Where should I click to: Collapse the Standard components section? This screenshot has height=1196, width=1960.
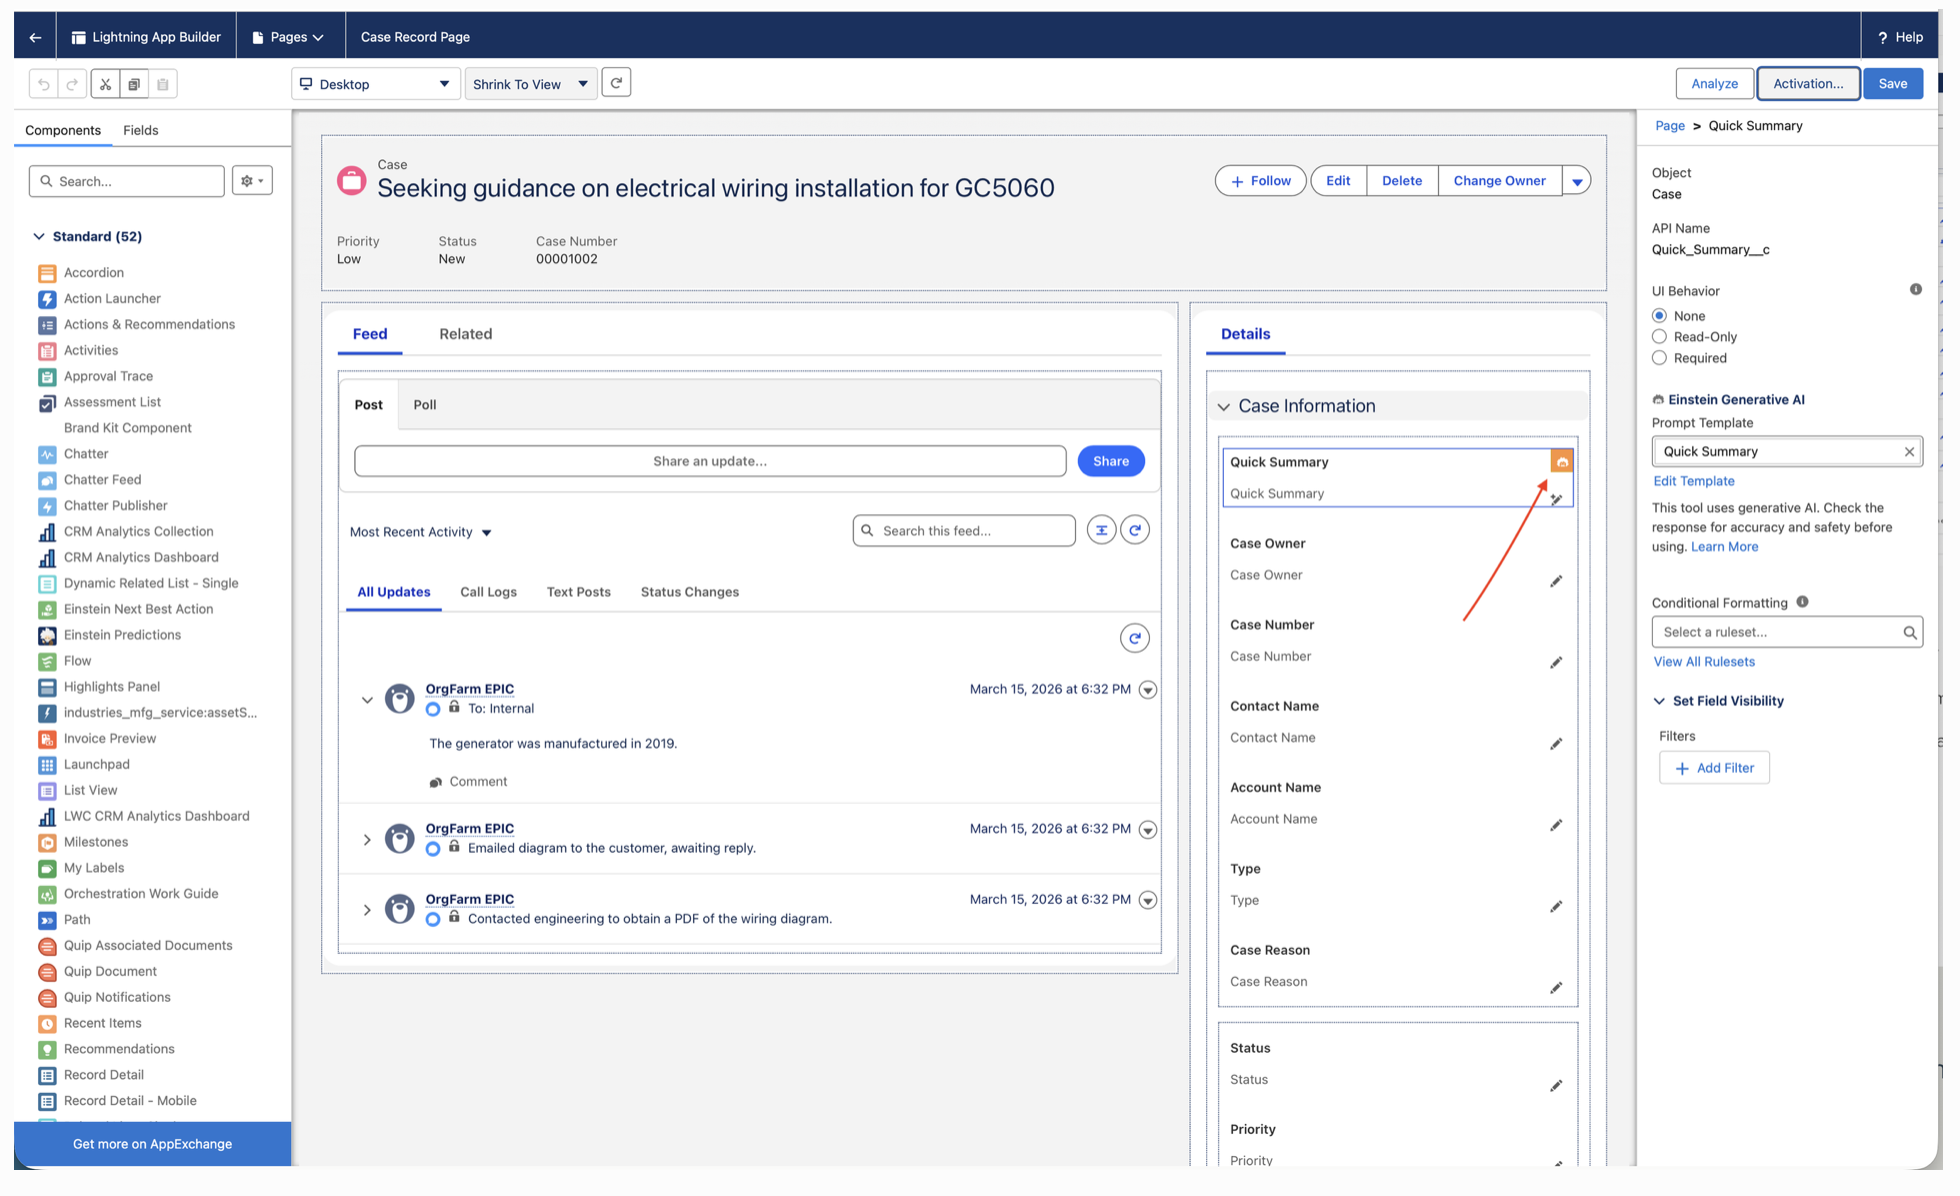[x=39, y=237]
